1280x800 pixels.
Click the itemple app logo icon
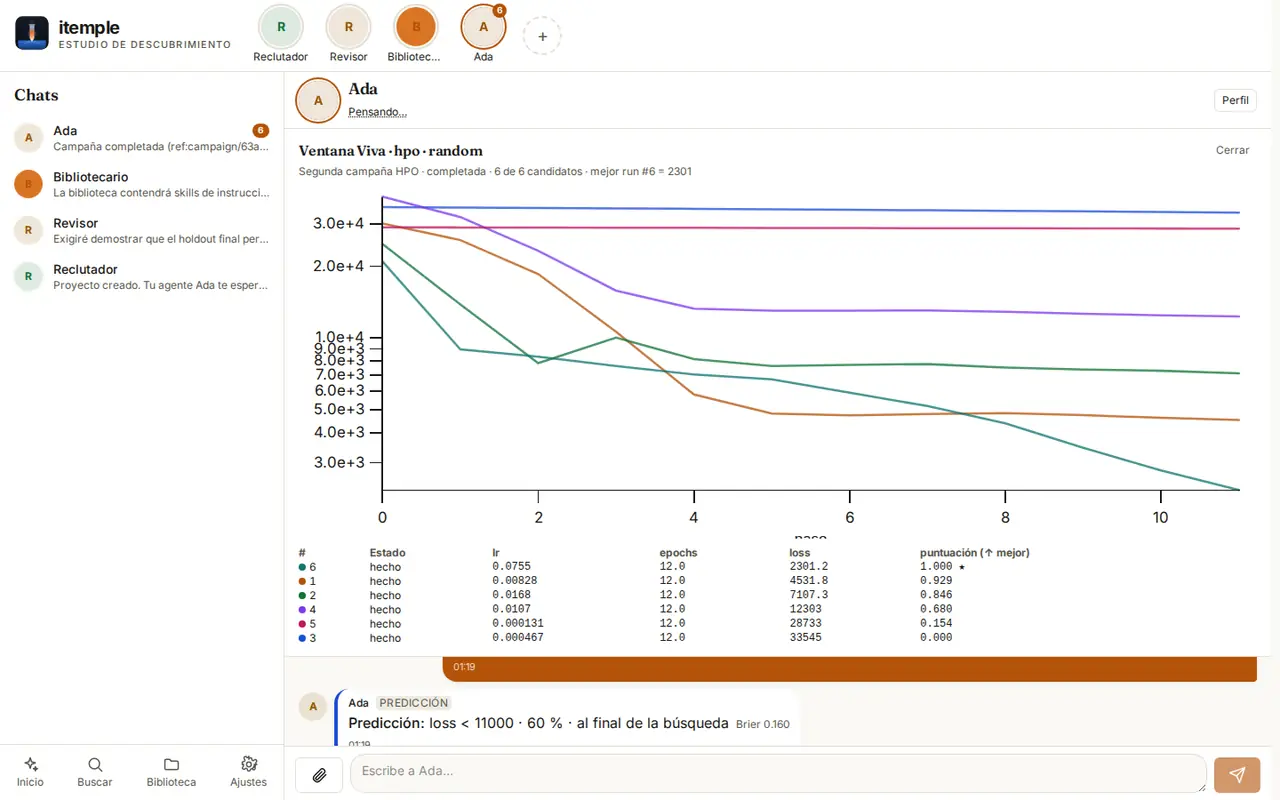point(32,33)
